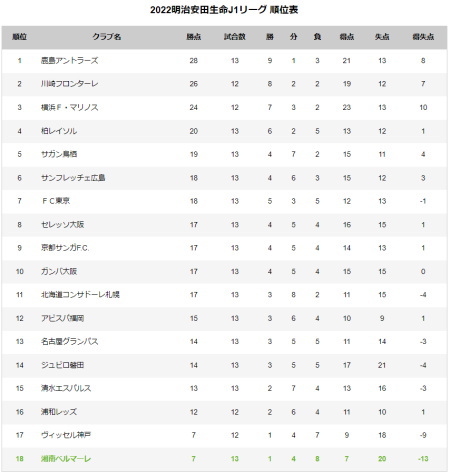Click 北海道コンサドーレ札幌 club name

(x=80, y=295)
